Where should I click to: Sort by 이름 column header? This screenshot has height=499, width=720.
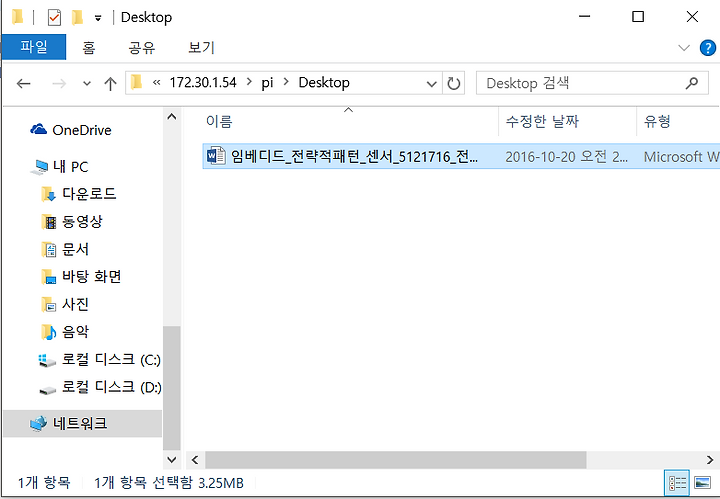(x=219, y=121)
